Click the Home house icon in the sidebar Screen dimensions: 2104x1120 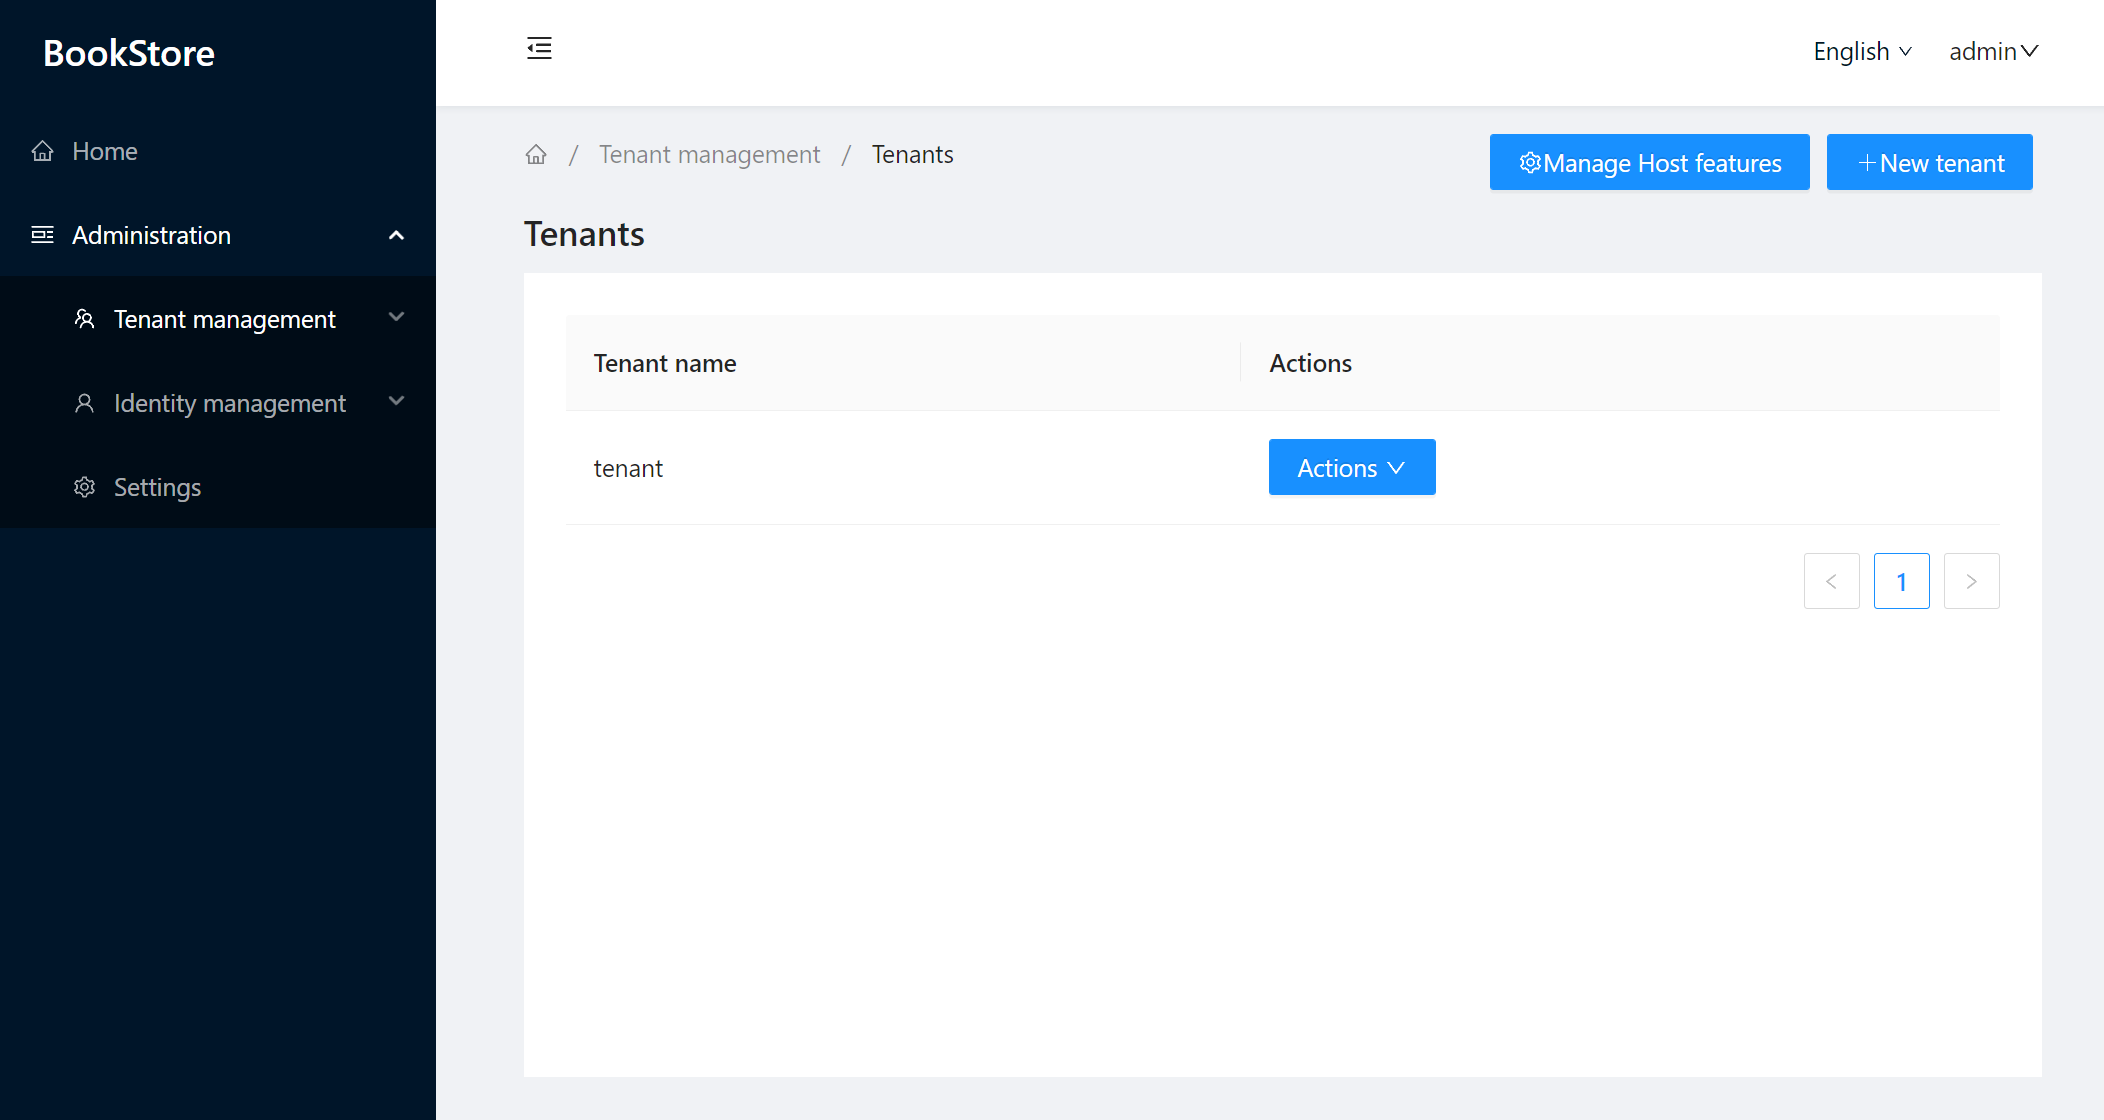point(42,151)
